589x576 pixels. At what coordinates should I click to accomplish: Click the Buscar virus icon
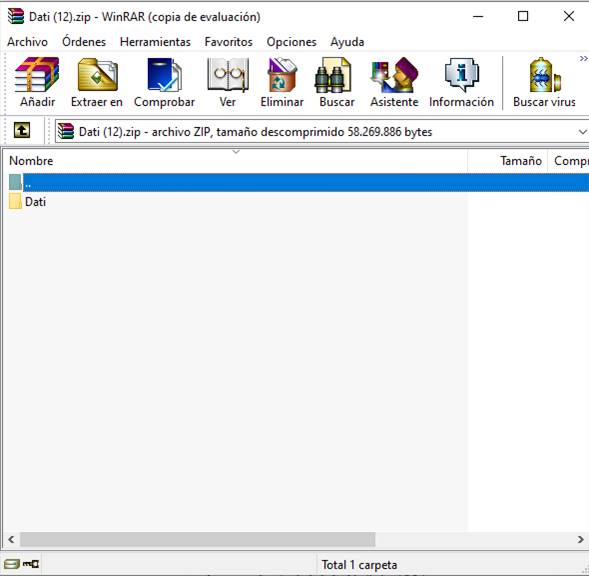(545, 75)
